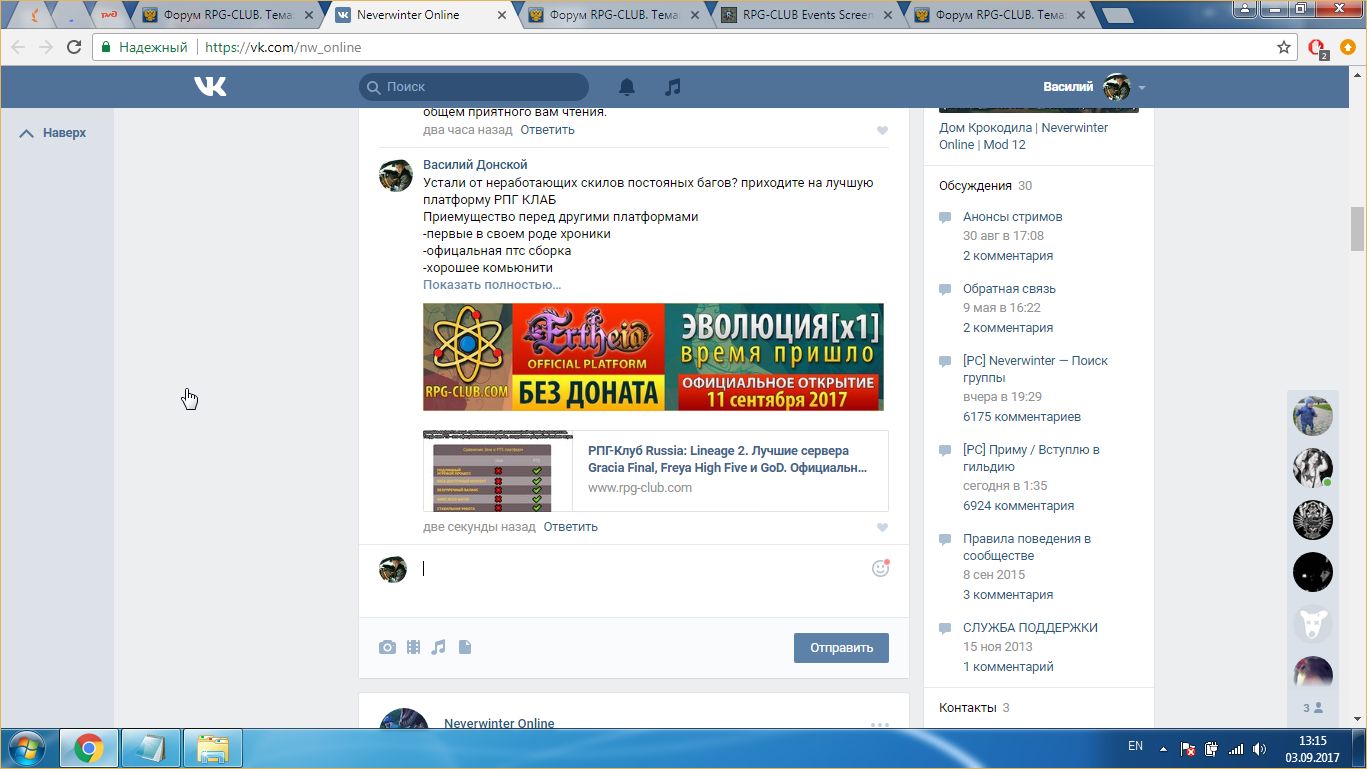Click the EN language indicator
Screen dimensions: 1367x769
[1135, 746]
